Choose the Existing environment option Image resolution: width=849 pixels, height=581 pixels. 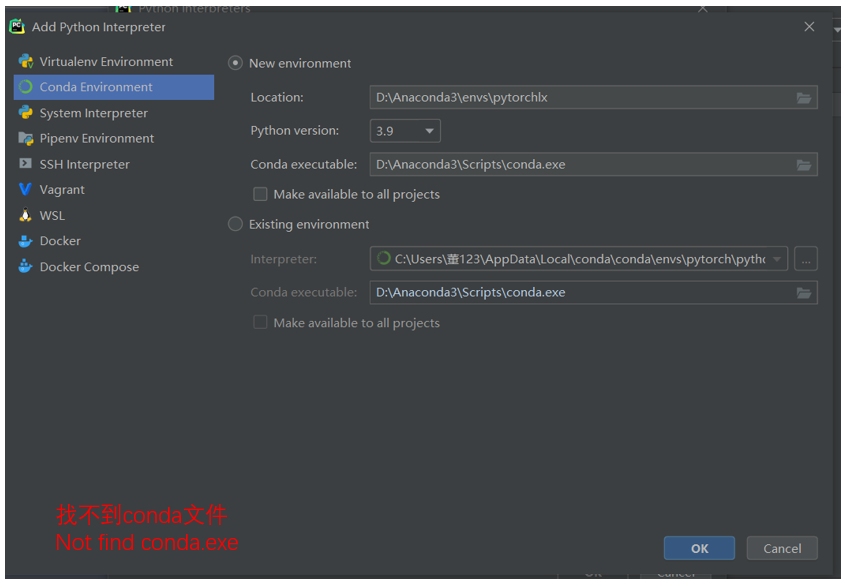click(235, 224)
